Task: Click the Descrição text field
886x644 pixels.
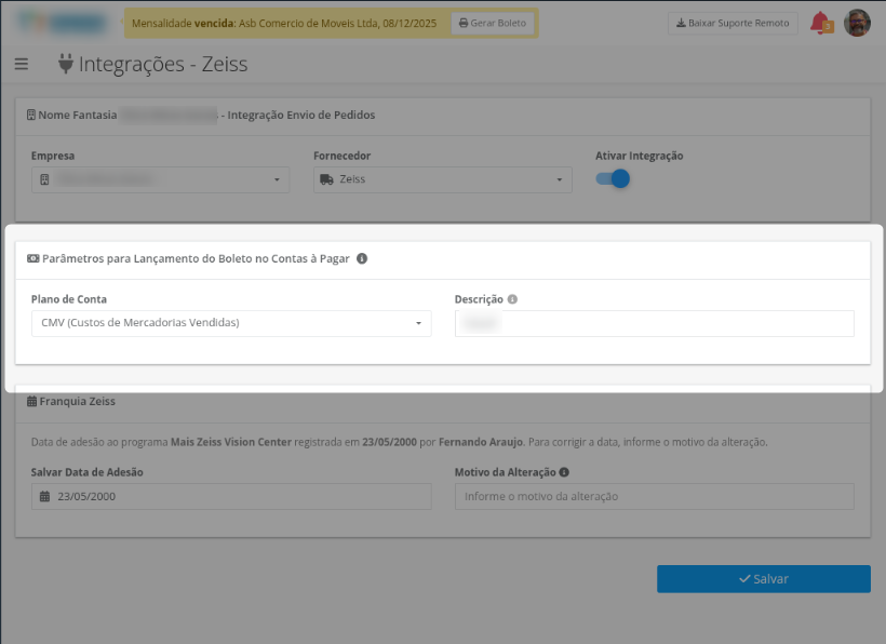Action: pos(654,323)
